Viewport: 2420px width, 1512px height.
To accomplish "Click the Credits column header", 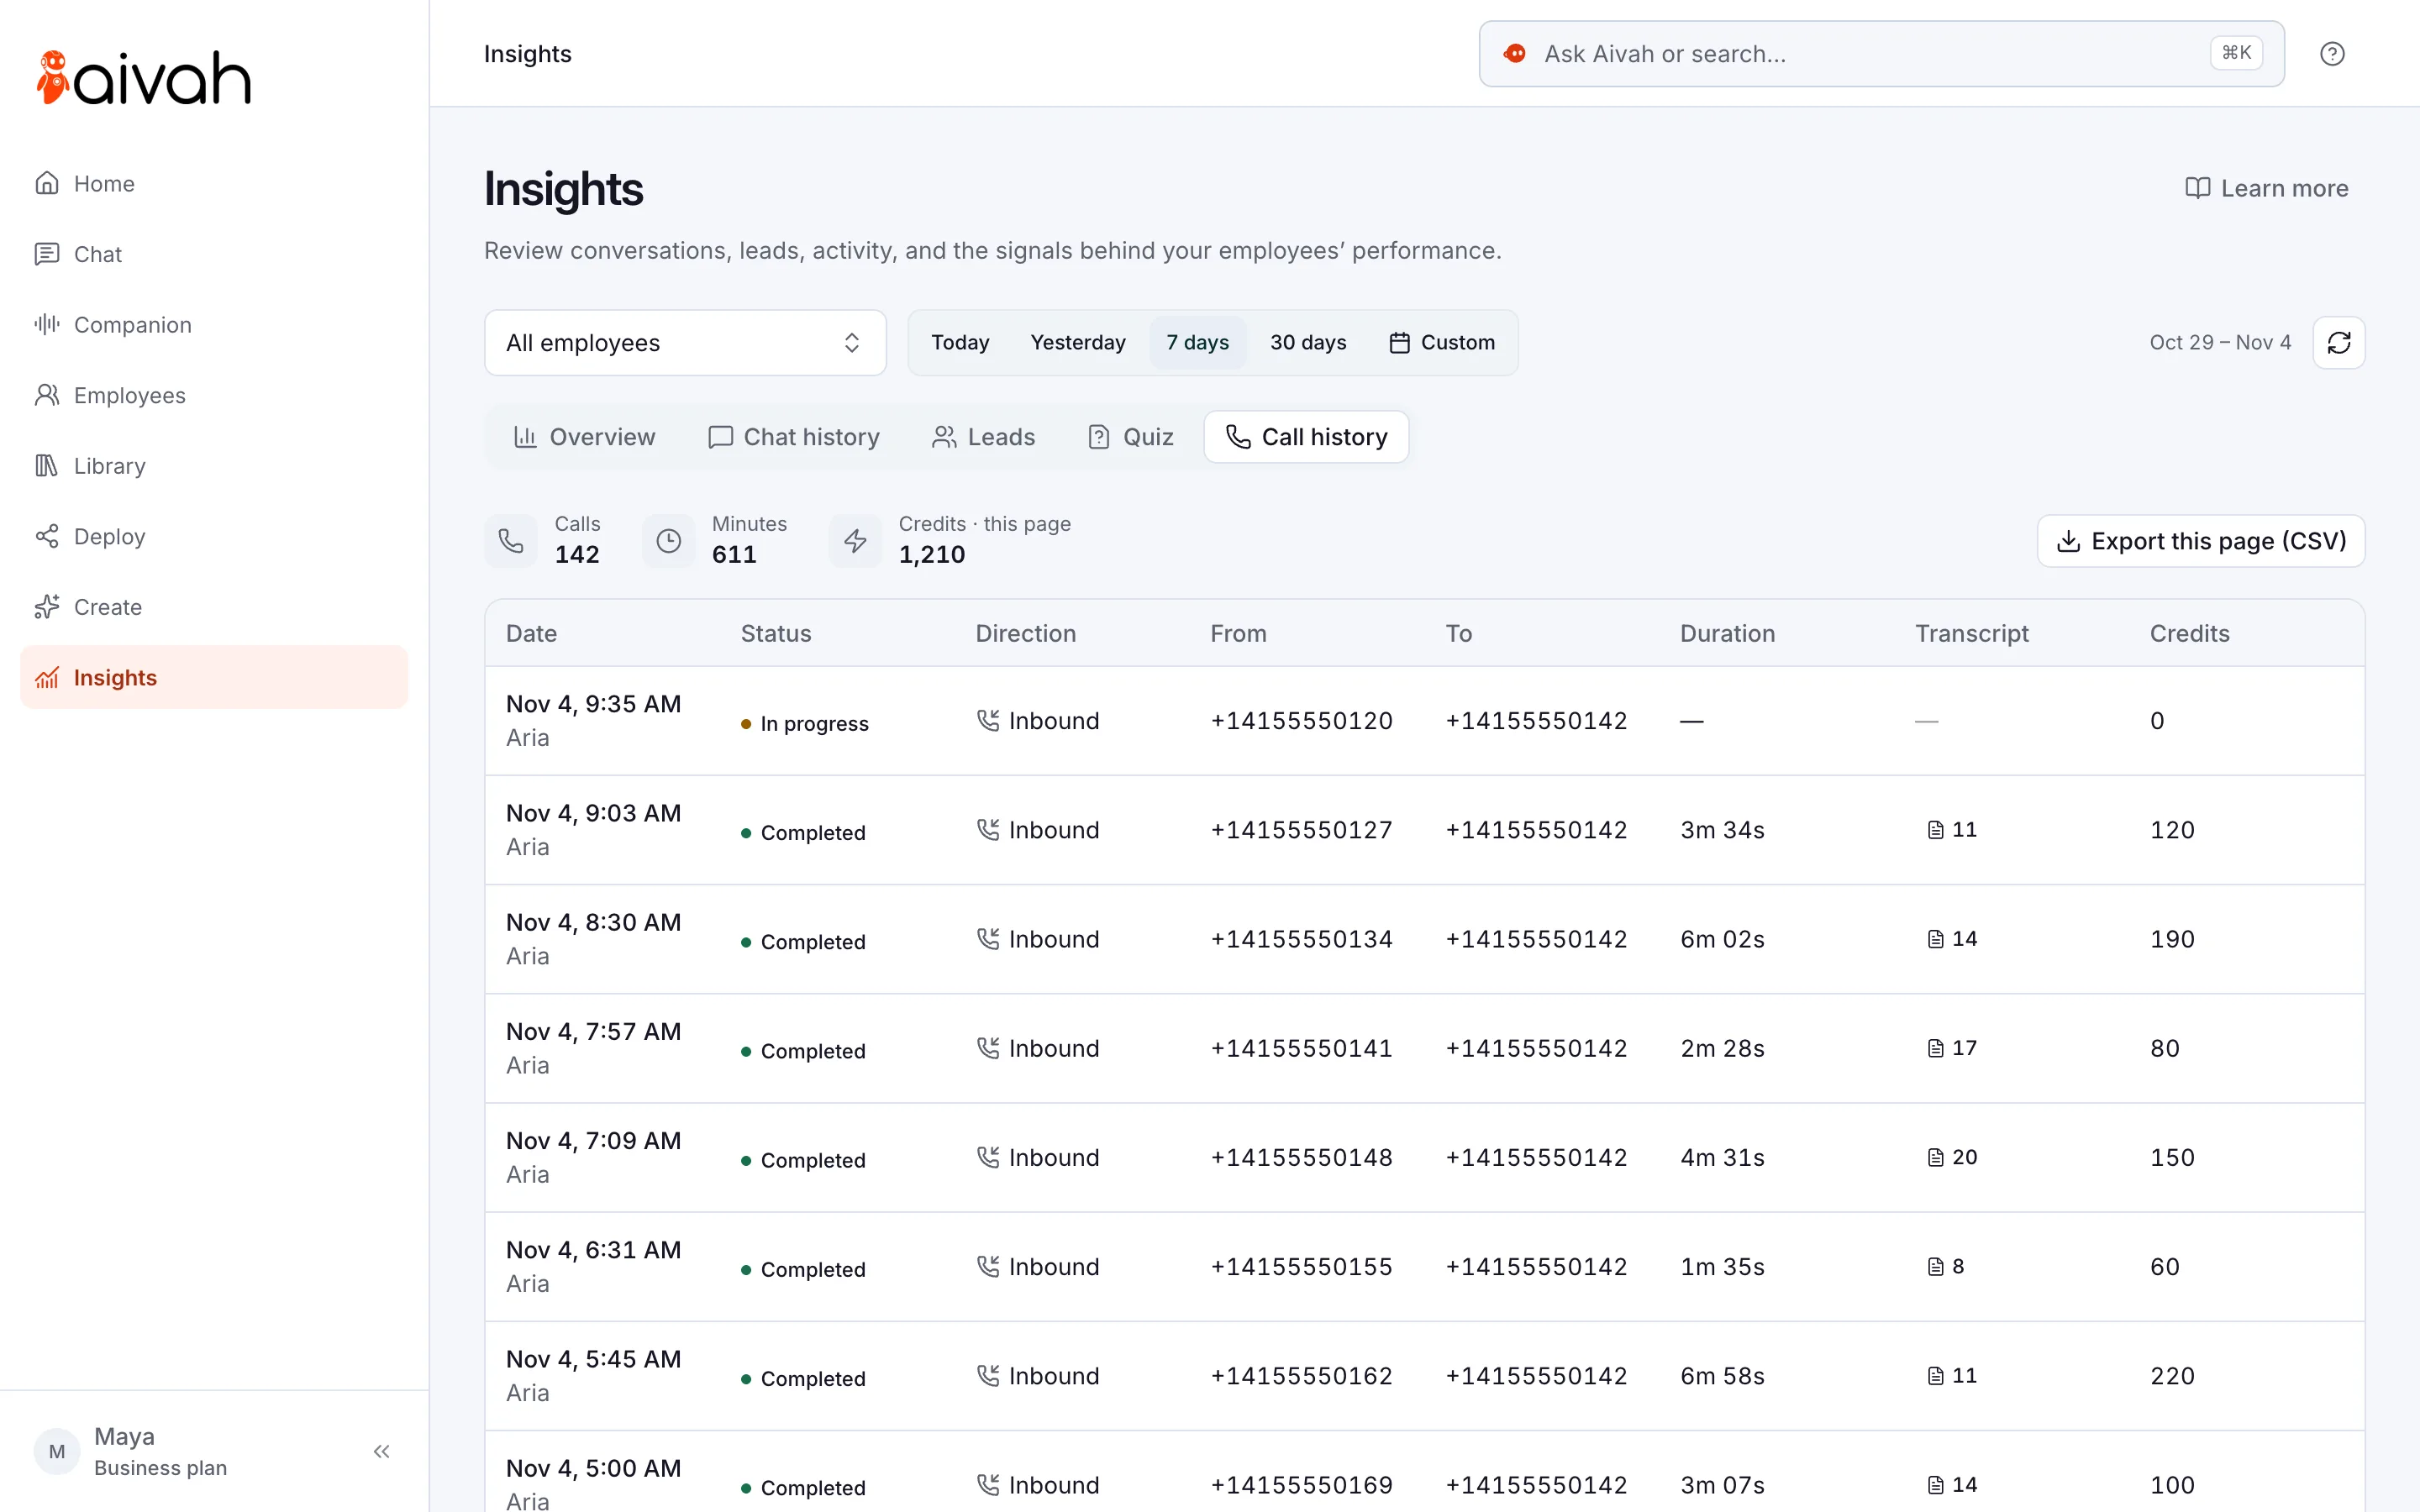I will click(x=2189, y=633).
